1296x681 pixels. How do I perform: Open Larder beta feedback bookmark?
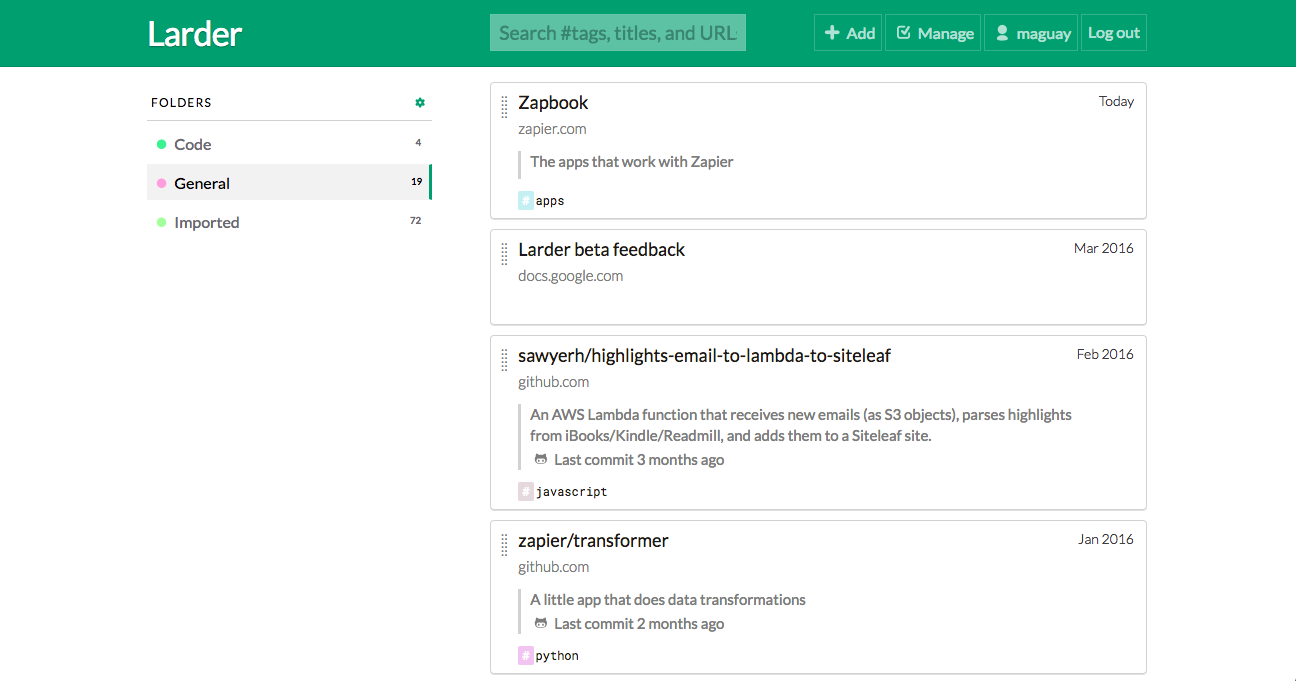[x=601, y=250]
